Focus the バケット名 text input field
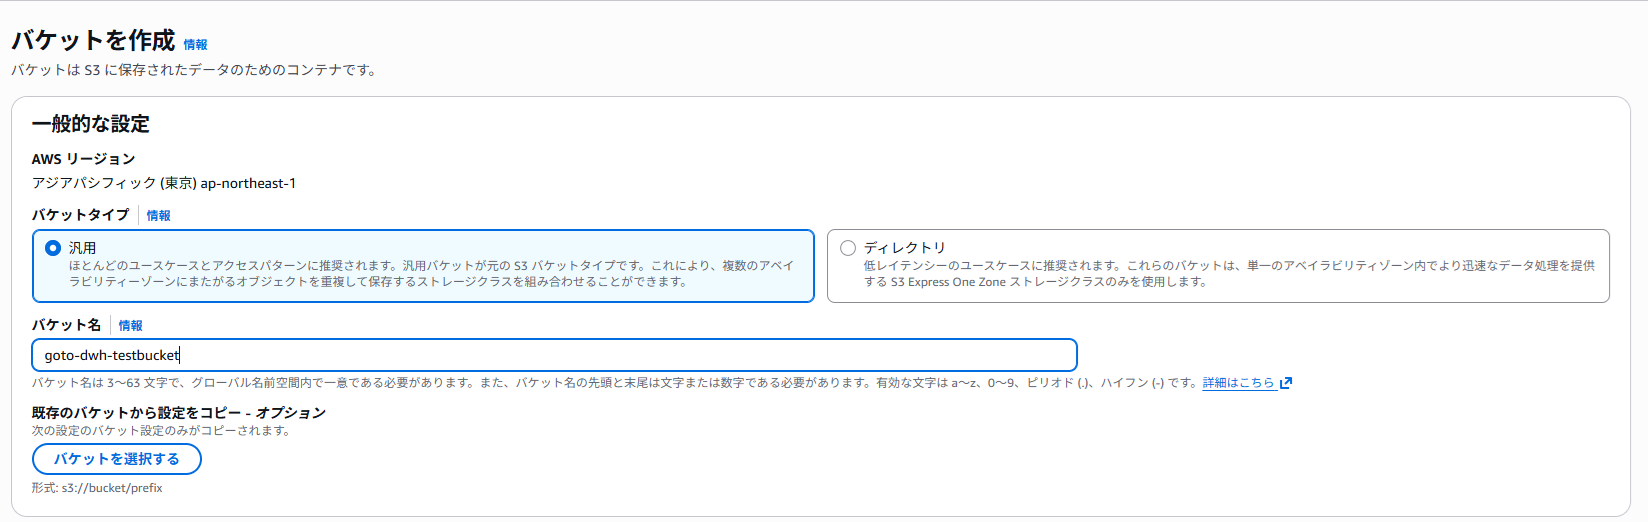Screen dimensions: 1648x522 click(554, 355)
